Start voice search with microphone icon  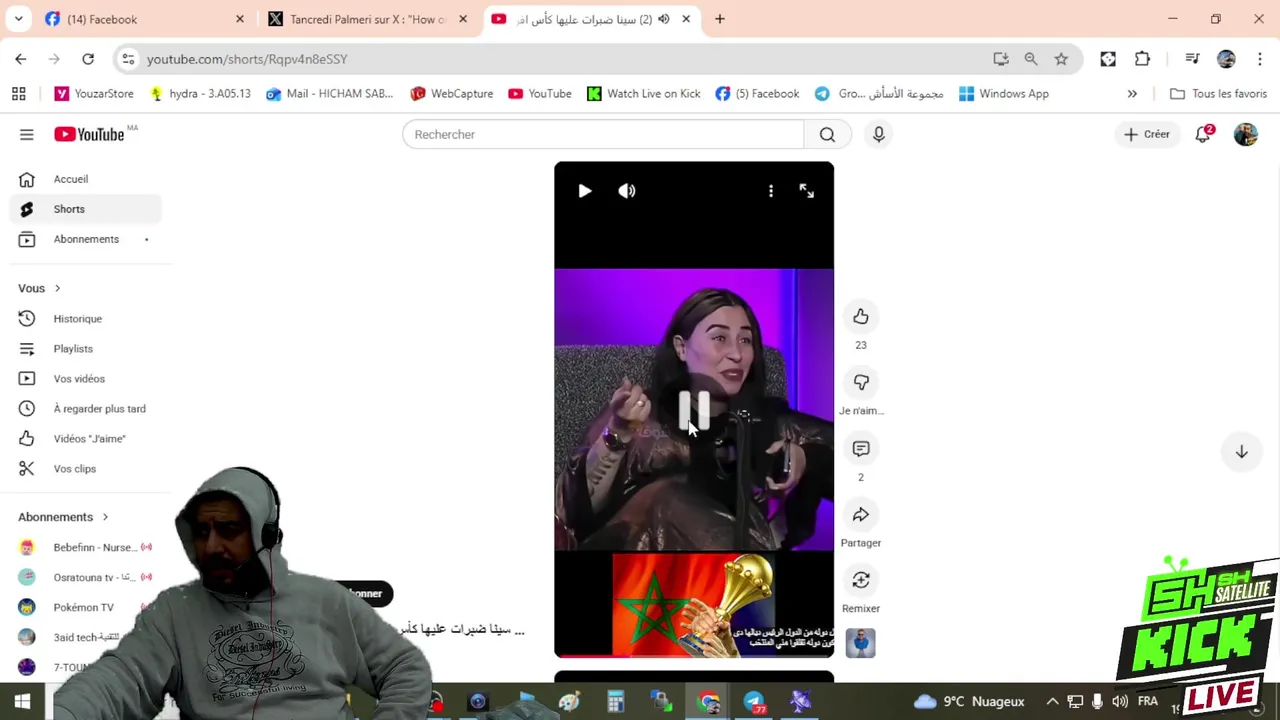(879, 134)
